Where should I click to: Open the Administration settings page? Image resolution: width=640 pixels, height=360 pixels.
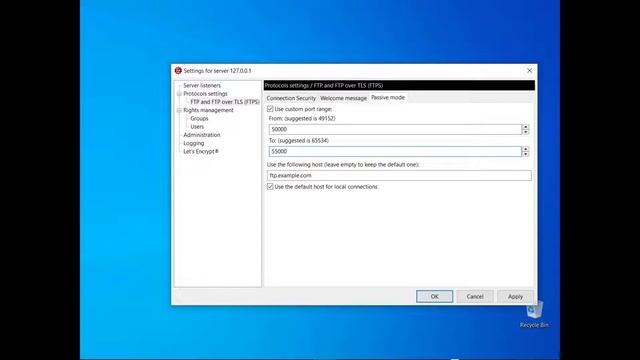pyautogui.click(x=202, y=135)
